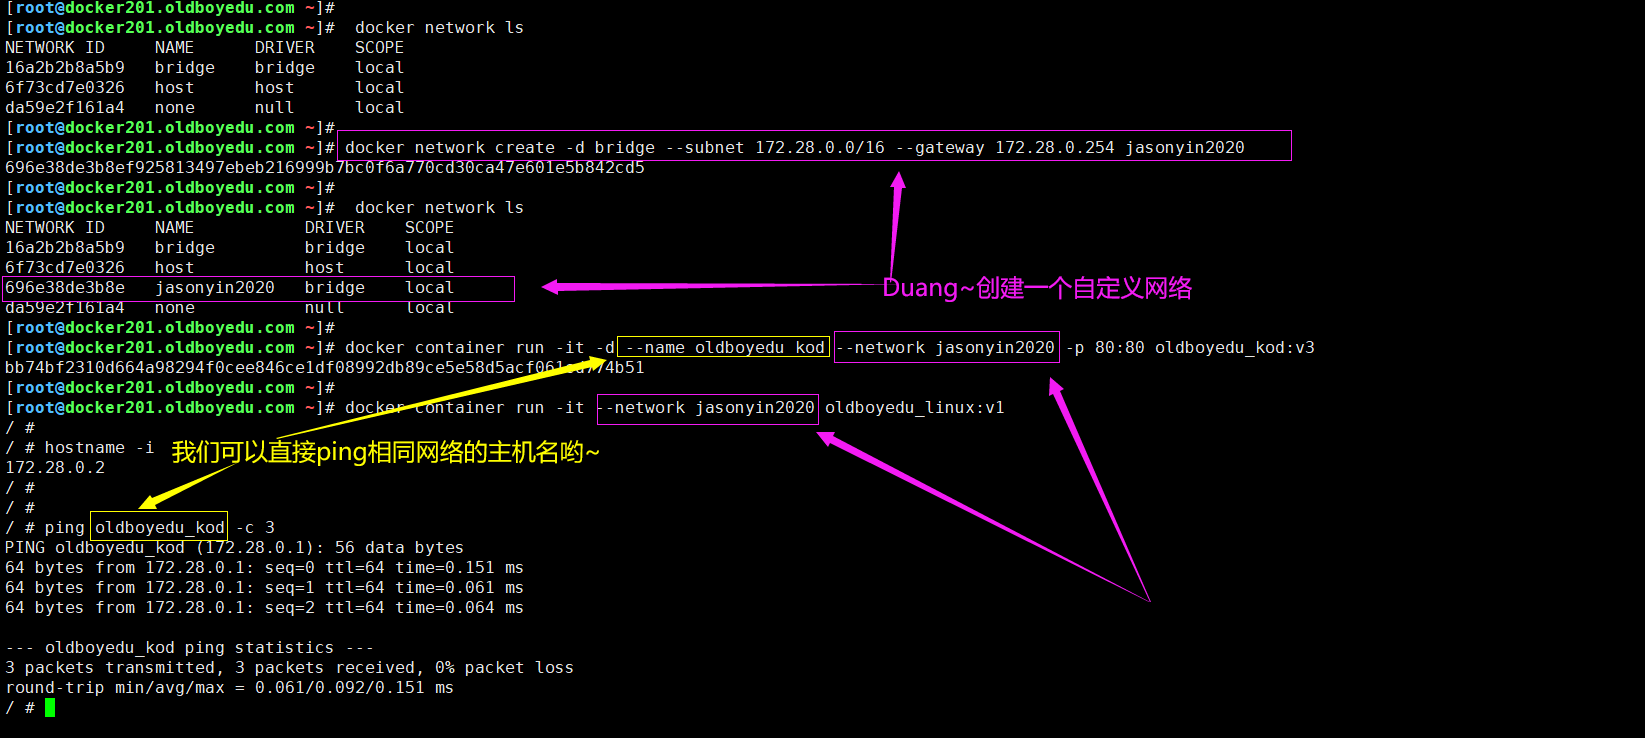Click --network jasonyin2020 before -p 80:80
Image resolution: width=1645 pixels, height=738 pixels.
point(946,347)
